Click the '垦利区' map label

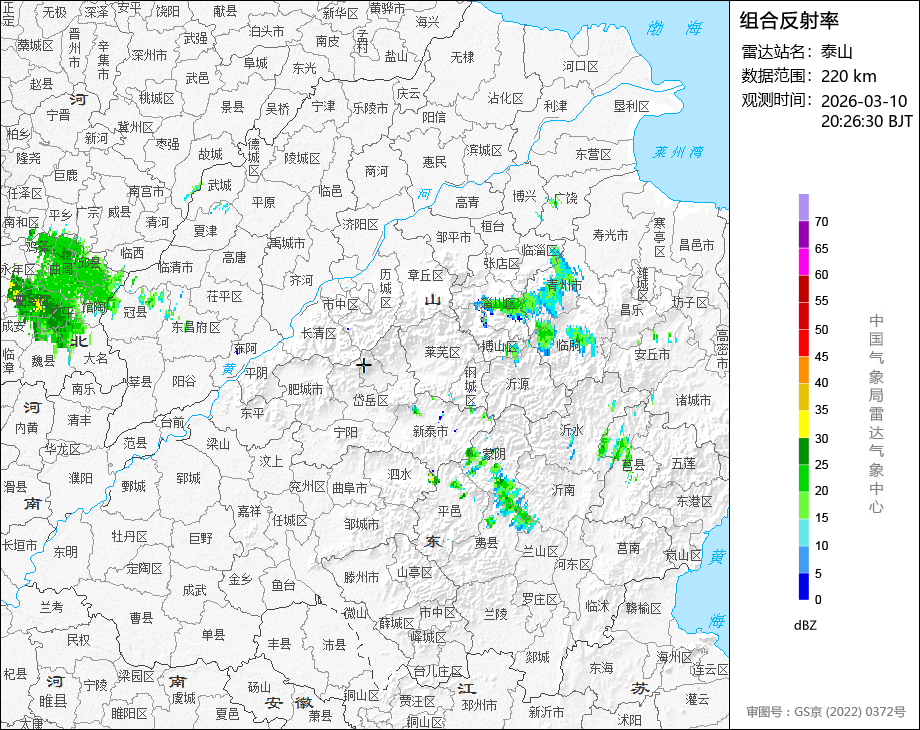(x=631, y=106)
